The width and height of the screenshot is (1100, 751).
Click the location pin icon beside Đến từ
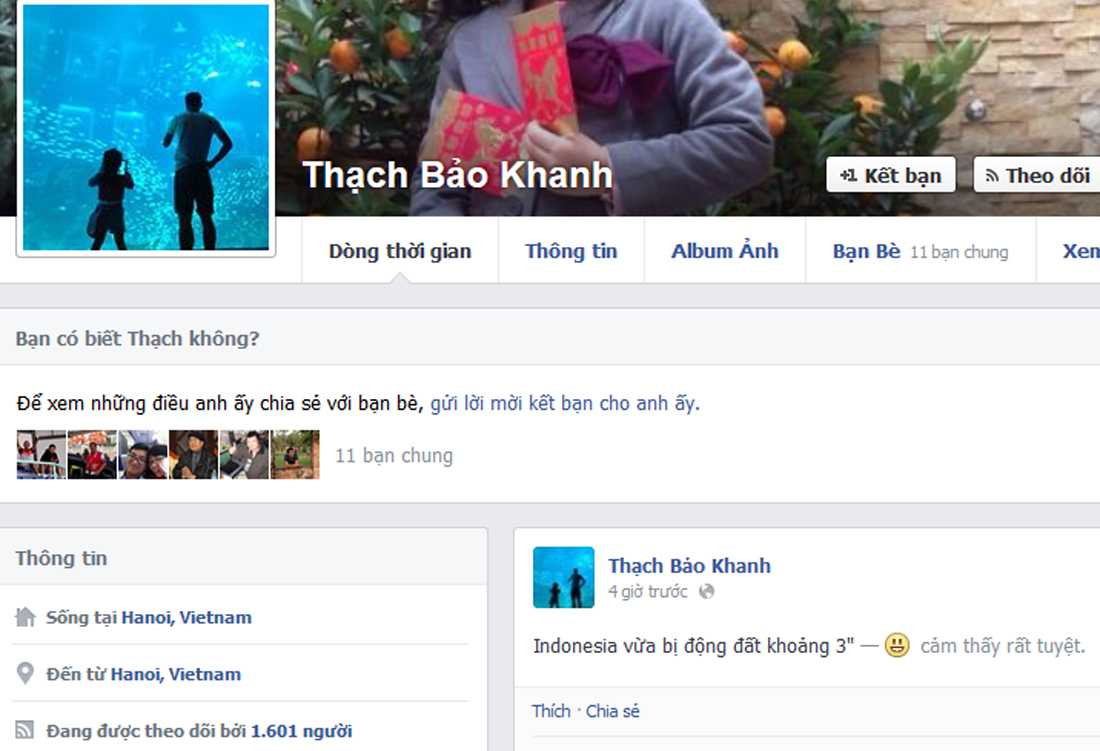tap(25, 673)
